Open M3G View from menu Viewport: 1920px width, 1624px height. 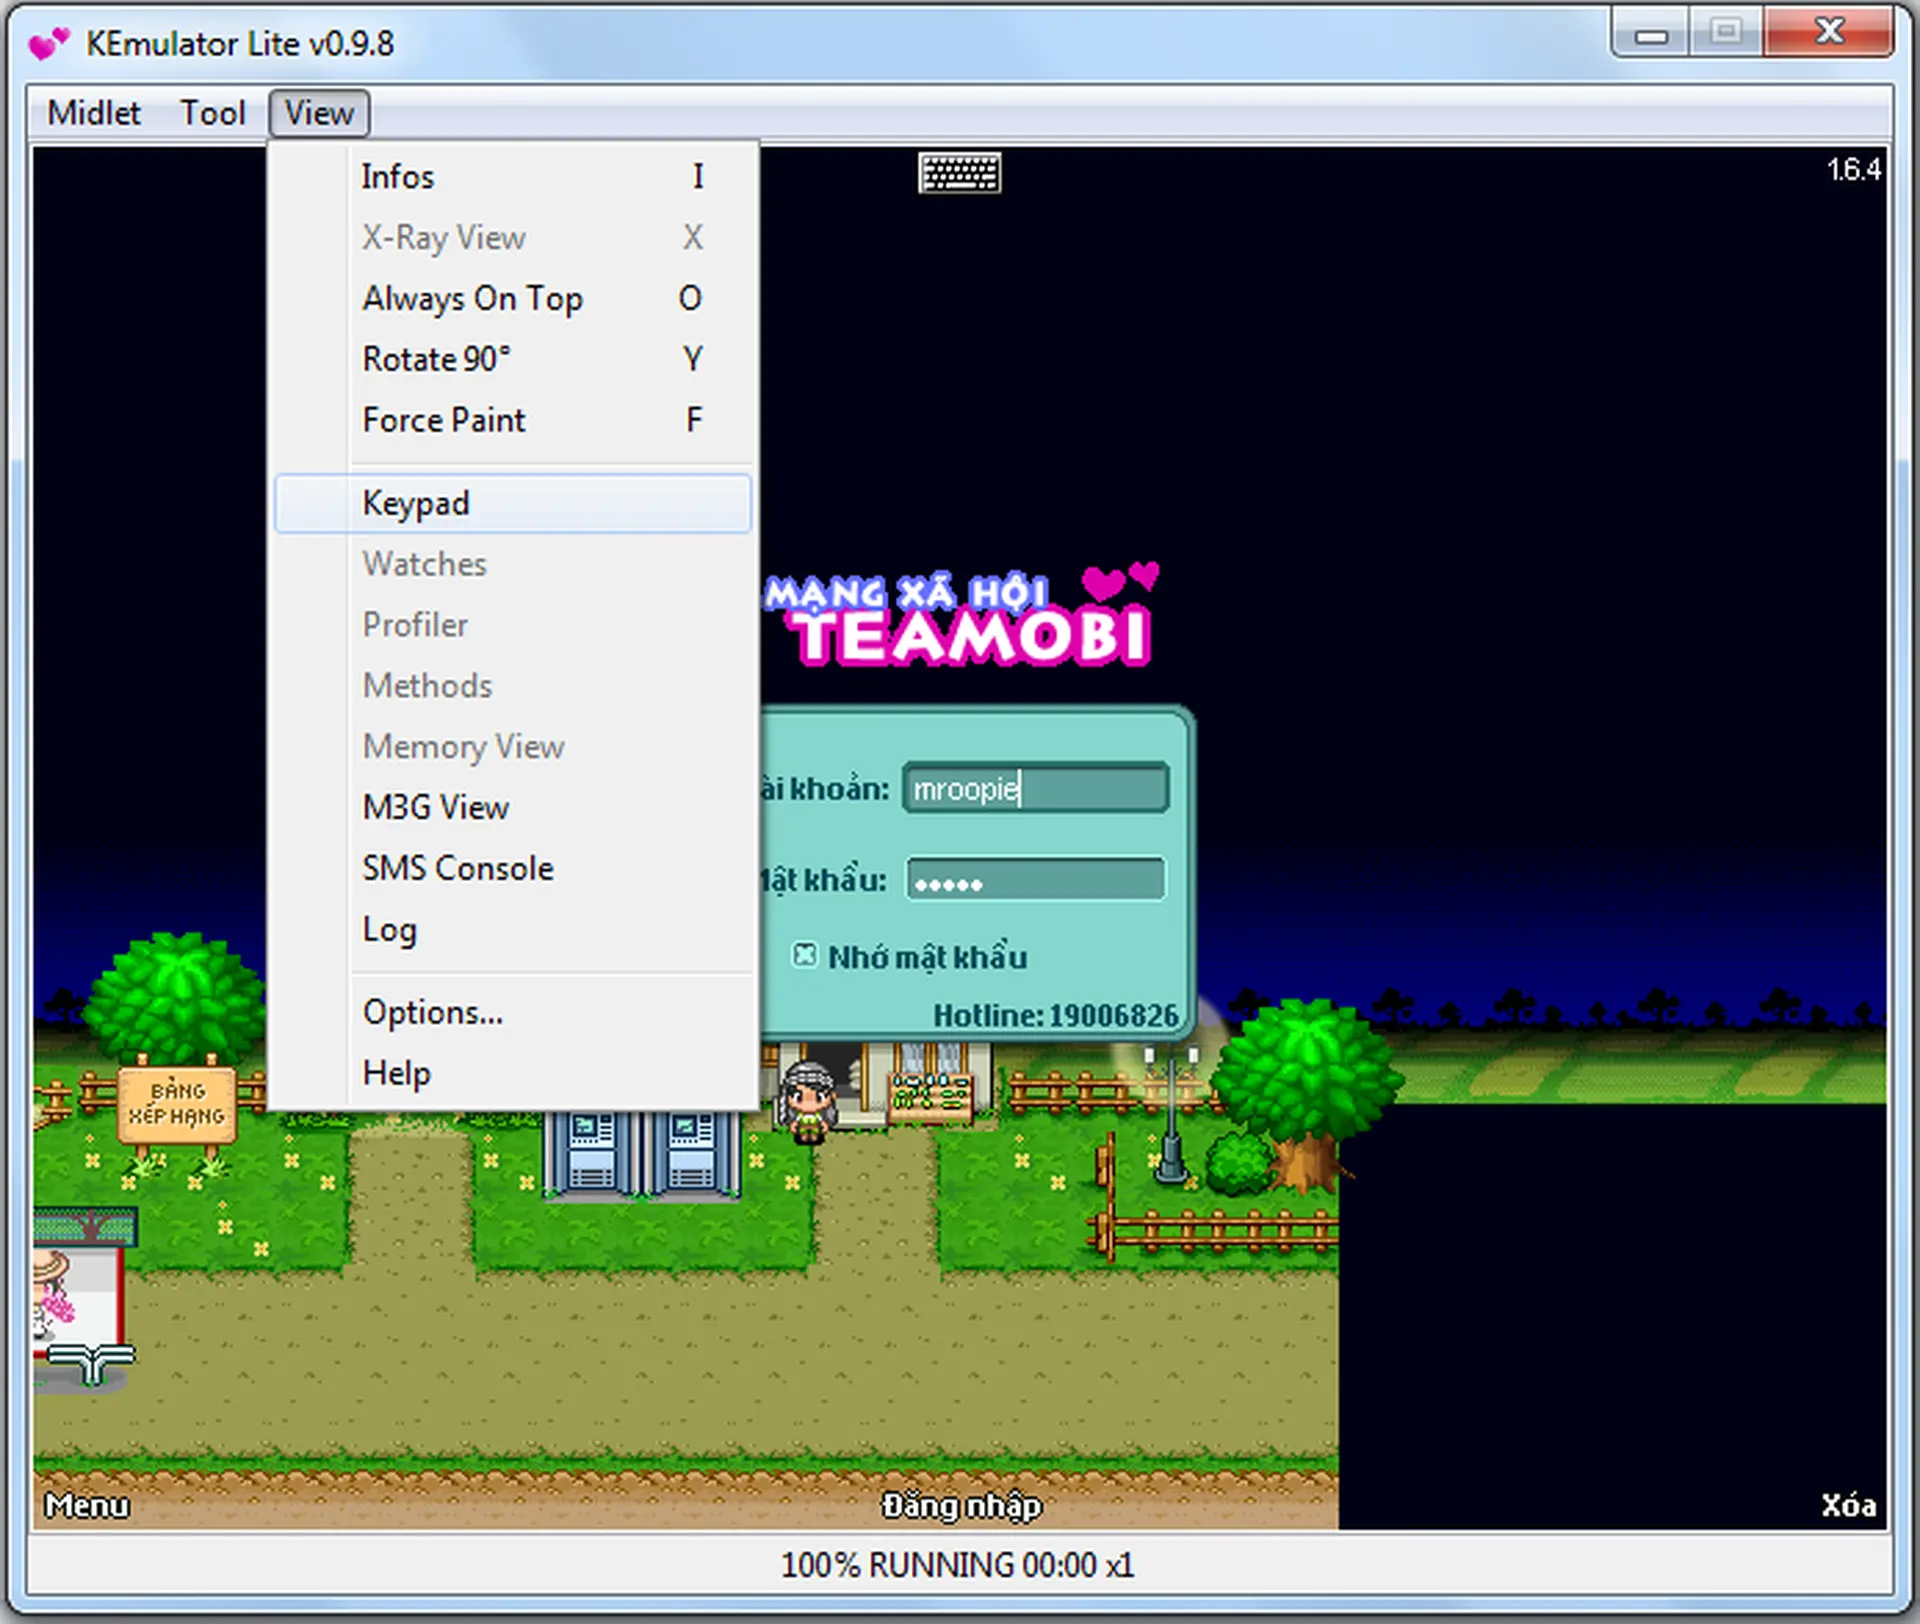pyautogui.click(x=513, y=807)
